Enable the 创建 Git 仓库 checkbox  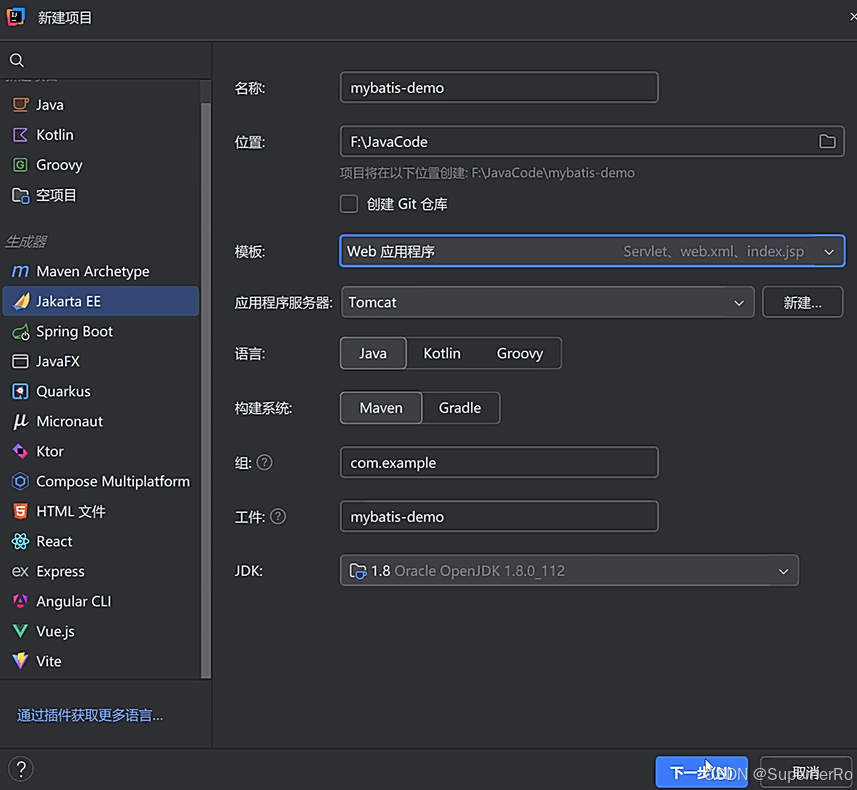[349, 204]
